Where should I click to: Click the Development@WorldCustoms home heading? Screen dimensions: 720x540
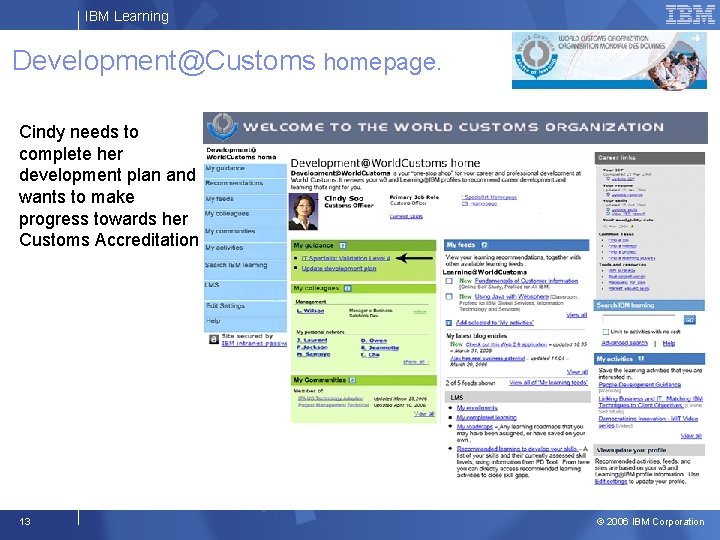point(385,163)
